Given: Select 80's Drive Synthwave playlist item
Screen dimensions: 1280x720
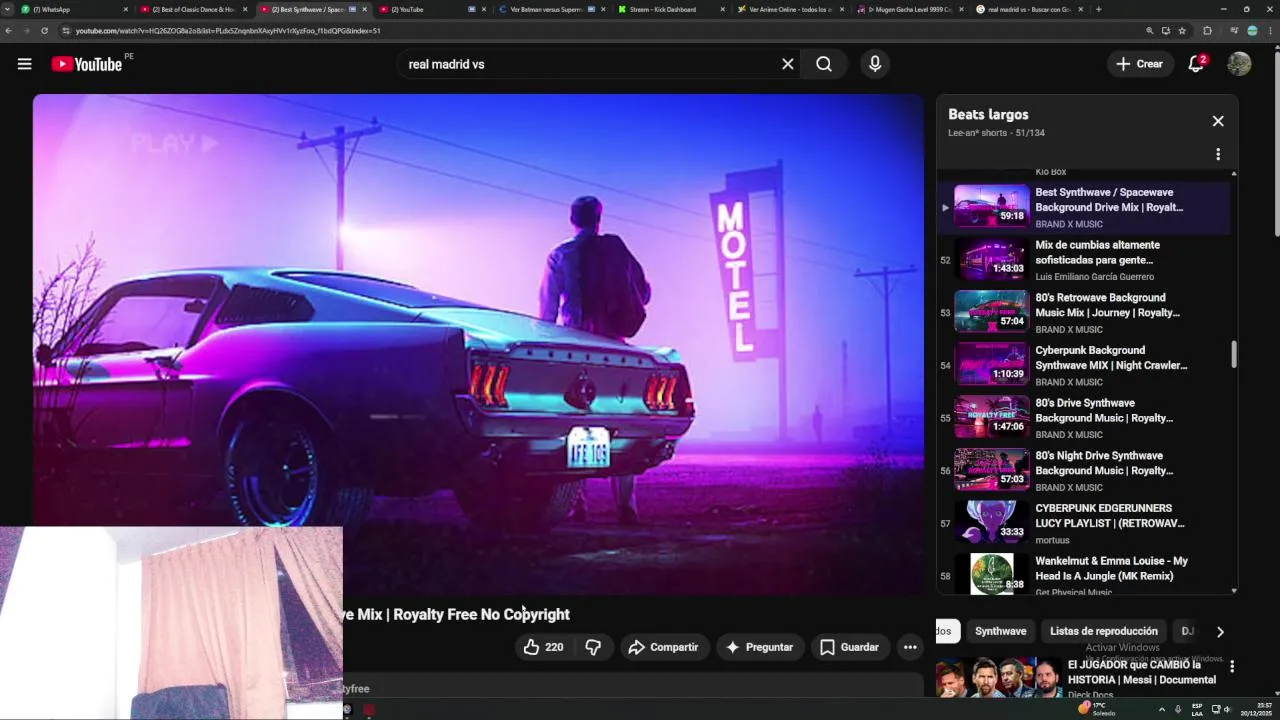Looking at the screenshot, I should (1084, 418).
